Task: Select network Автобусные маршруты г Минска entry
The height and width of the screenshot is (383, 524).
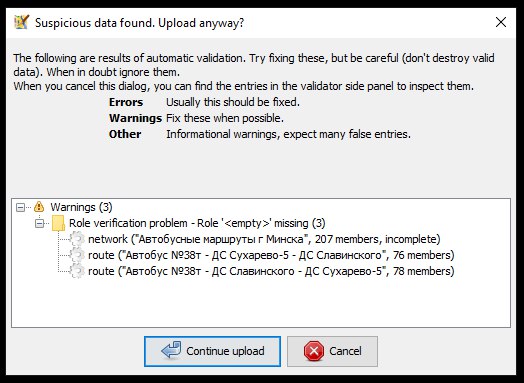Action: pos(264,239)
